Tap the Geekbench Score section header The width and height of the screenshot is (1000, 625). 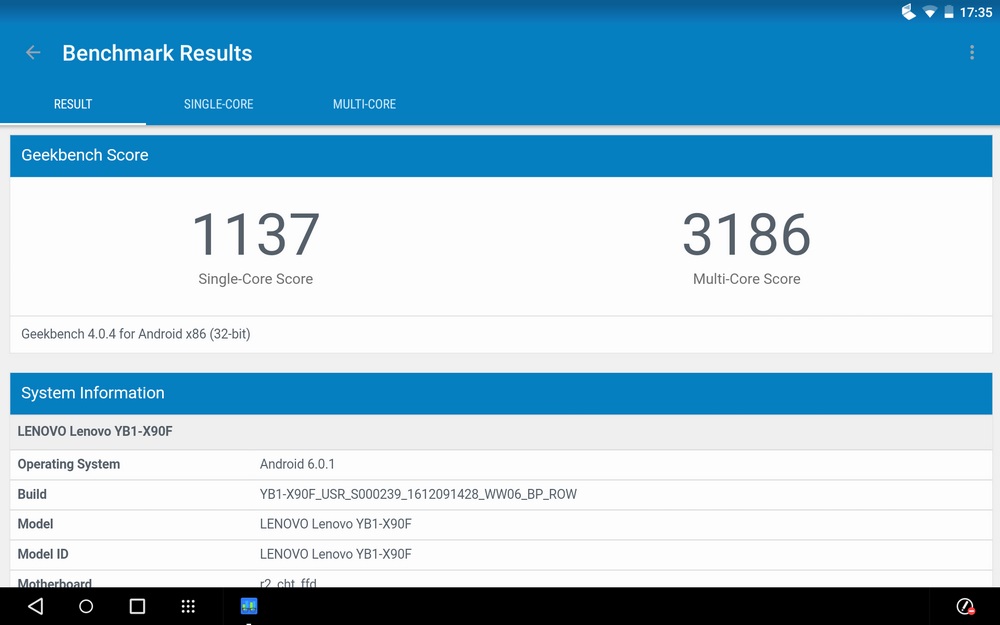[501, 155]
